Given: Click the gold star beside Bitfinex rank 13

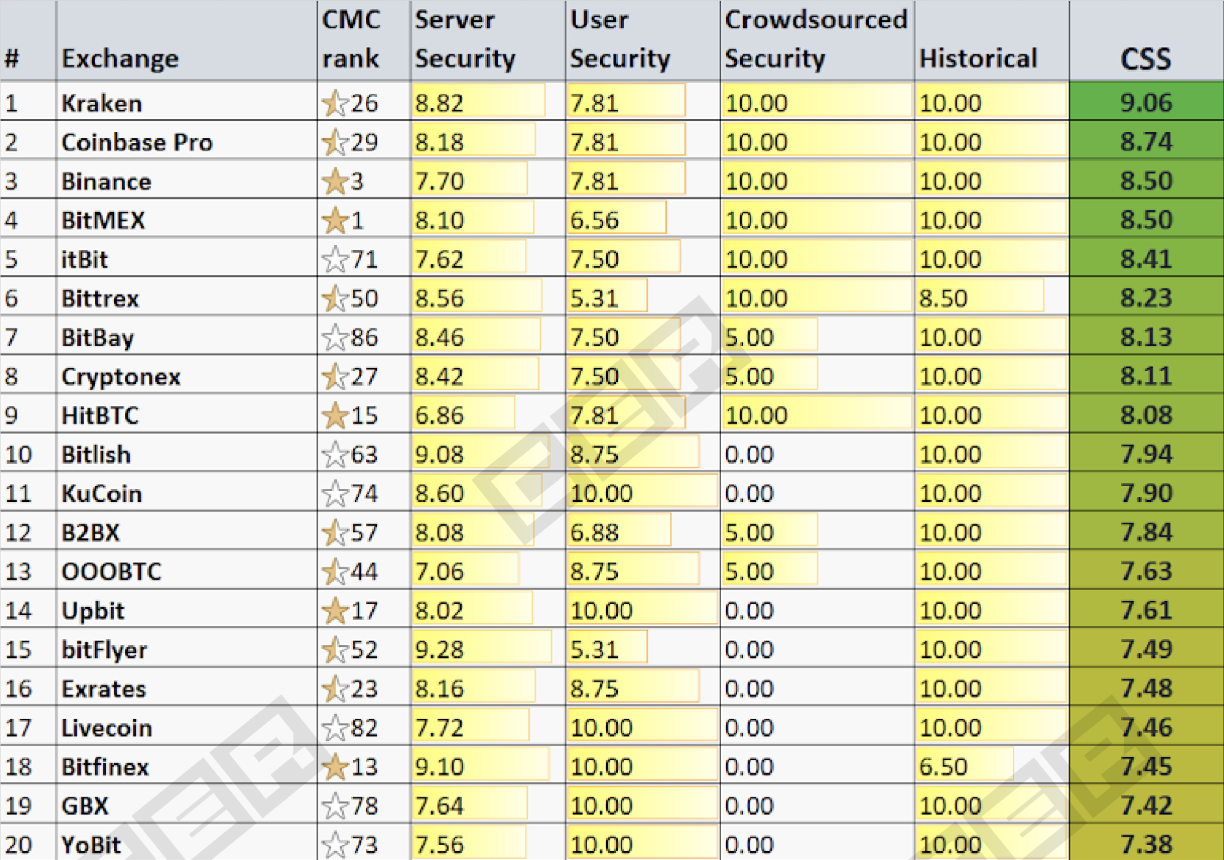Looking at the screenshot, I should tap(333, 767).
